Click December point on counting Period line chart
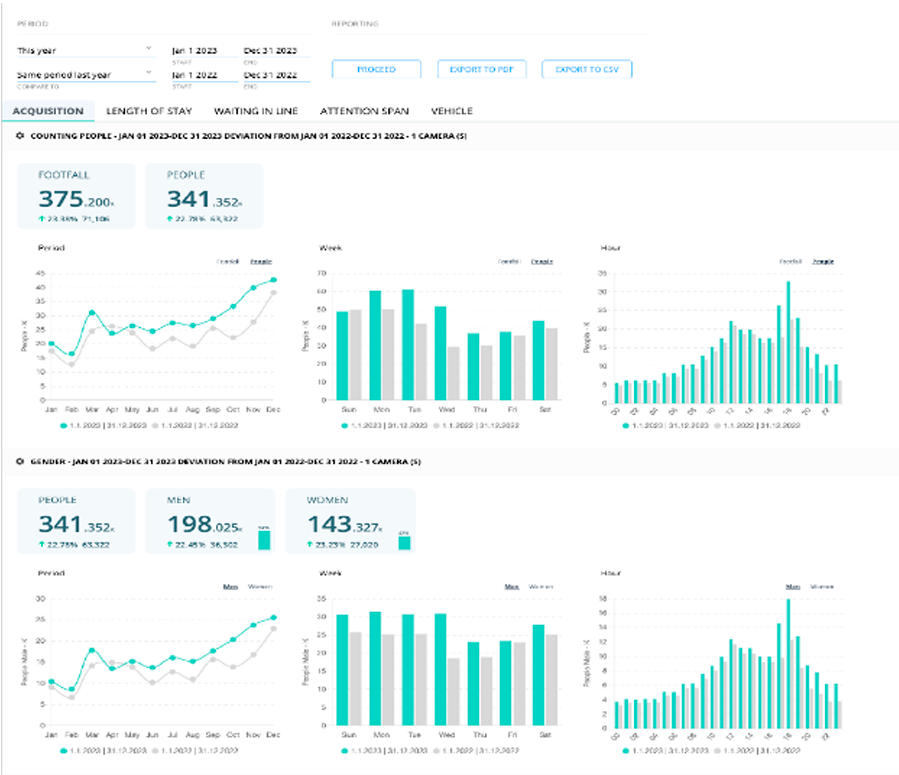 coord(273,280)
